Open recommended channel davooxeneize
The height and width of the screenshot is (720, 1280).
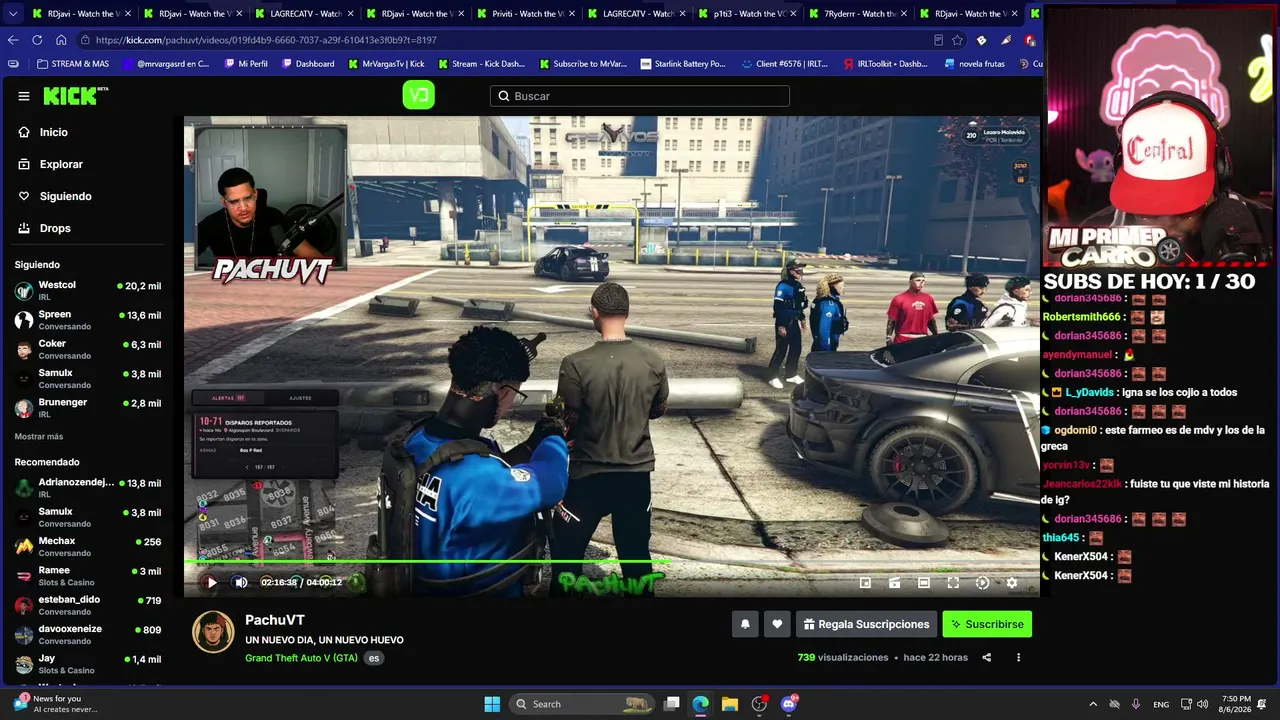(88, 635)
